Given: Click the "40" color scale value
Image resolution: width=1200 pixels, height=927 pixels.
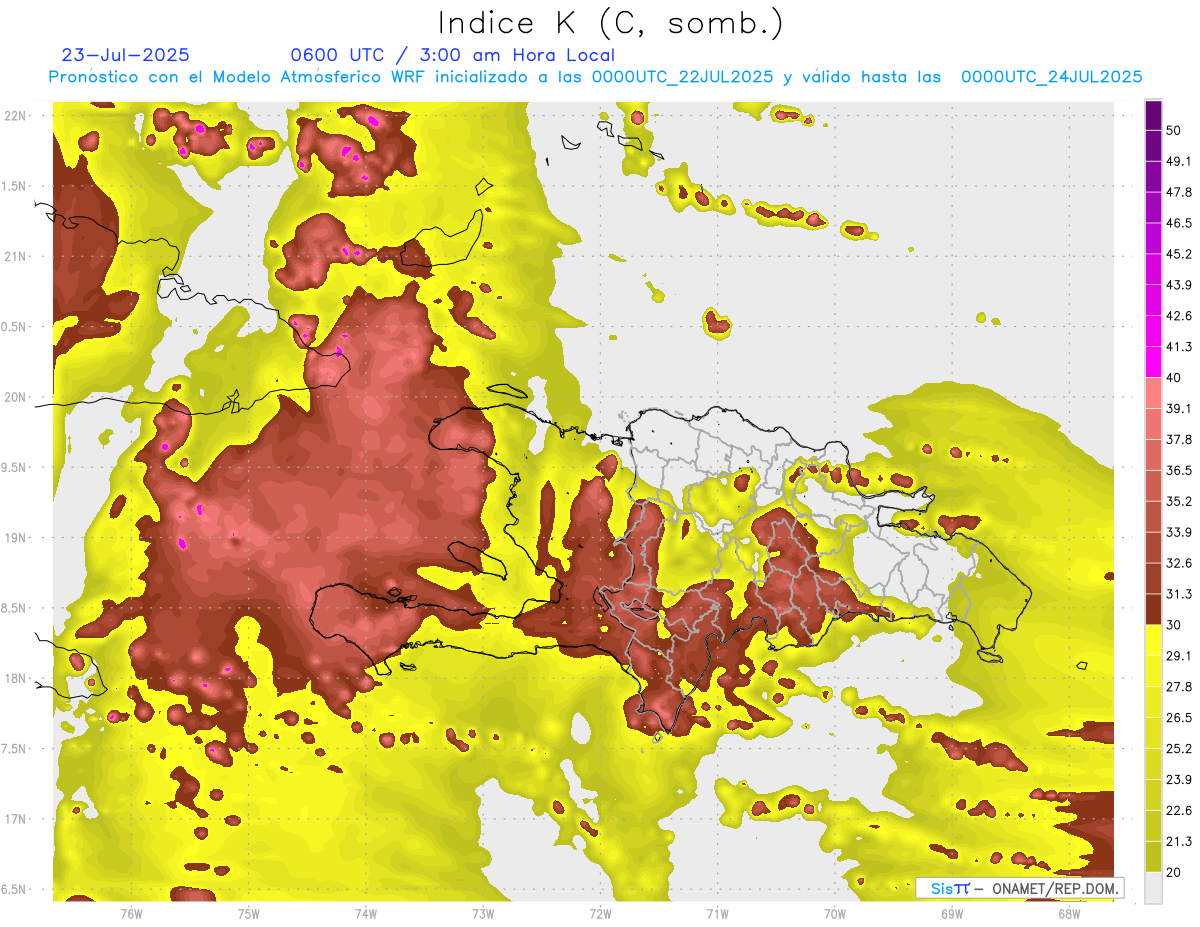Looking at the screenshot, I should [x=1174, y=378].
